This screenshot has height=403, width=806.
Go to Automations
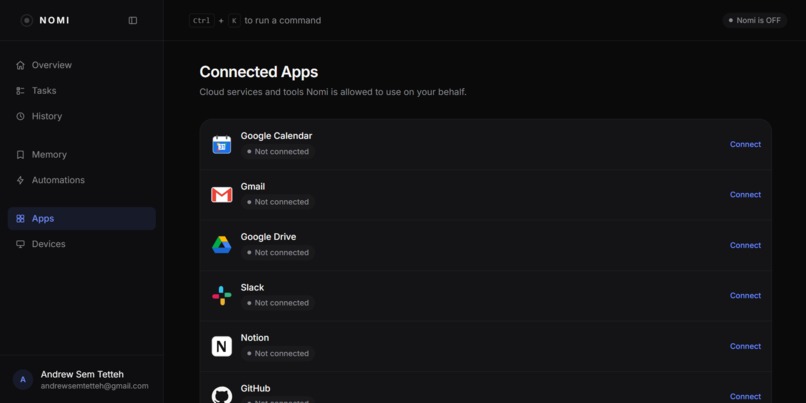pos(82,180)
